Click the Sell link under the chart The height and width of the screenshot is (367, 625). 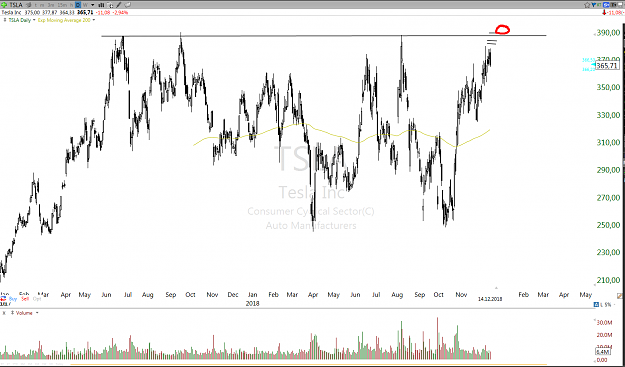click(x=25, y=298)
